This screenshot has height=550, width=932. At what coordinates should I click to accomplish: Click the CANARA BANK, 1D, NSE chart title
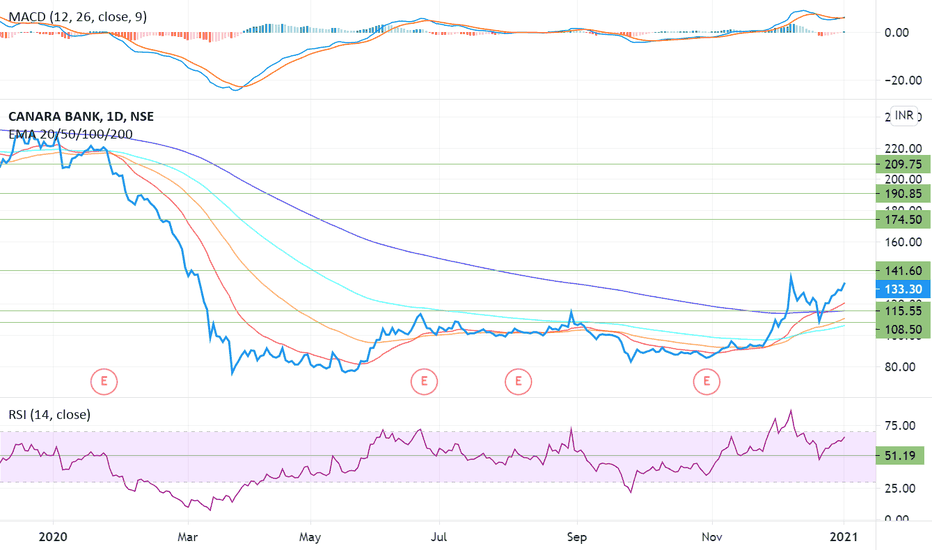tap(81, 117)
